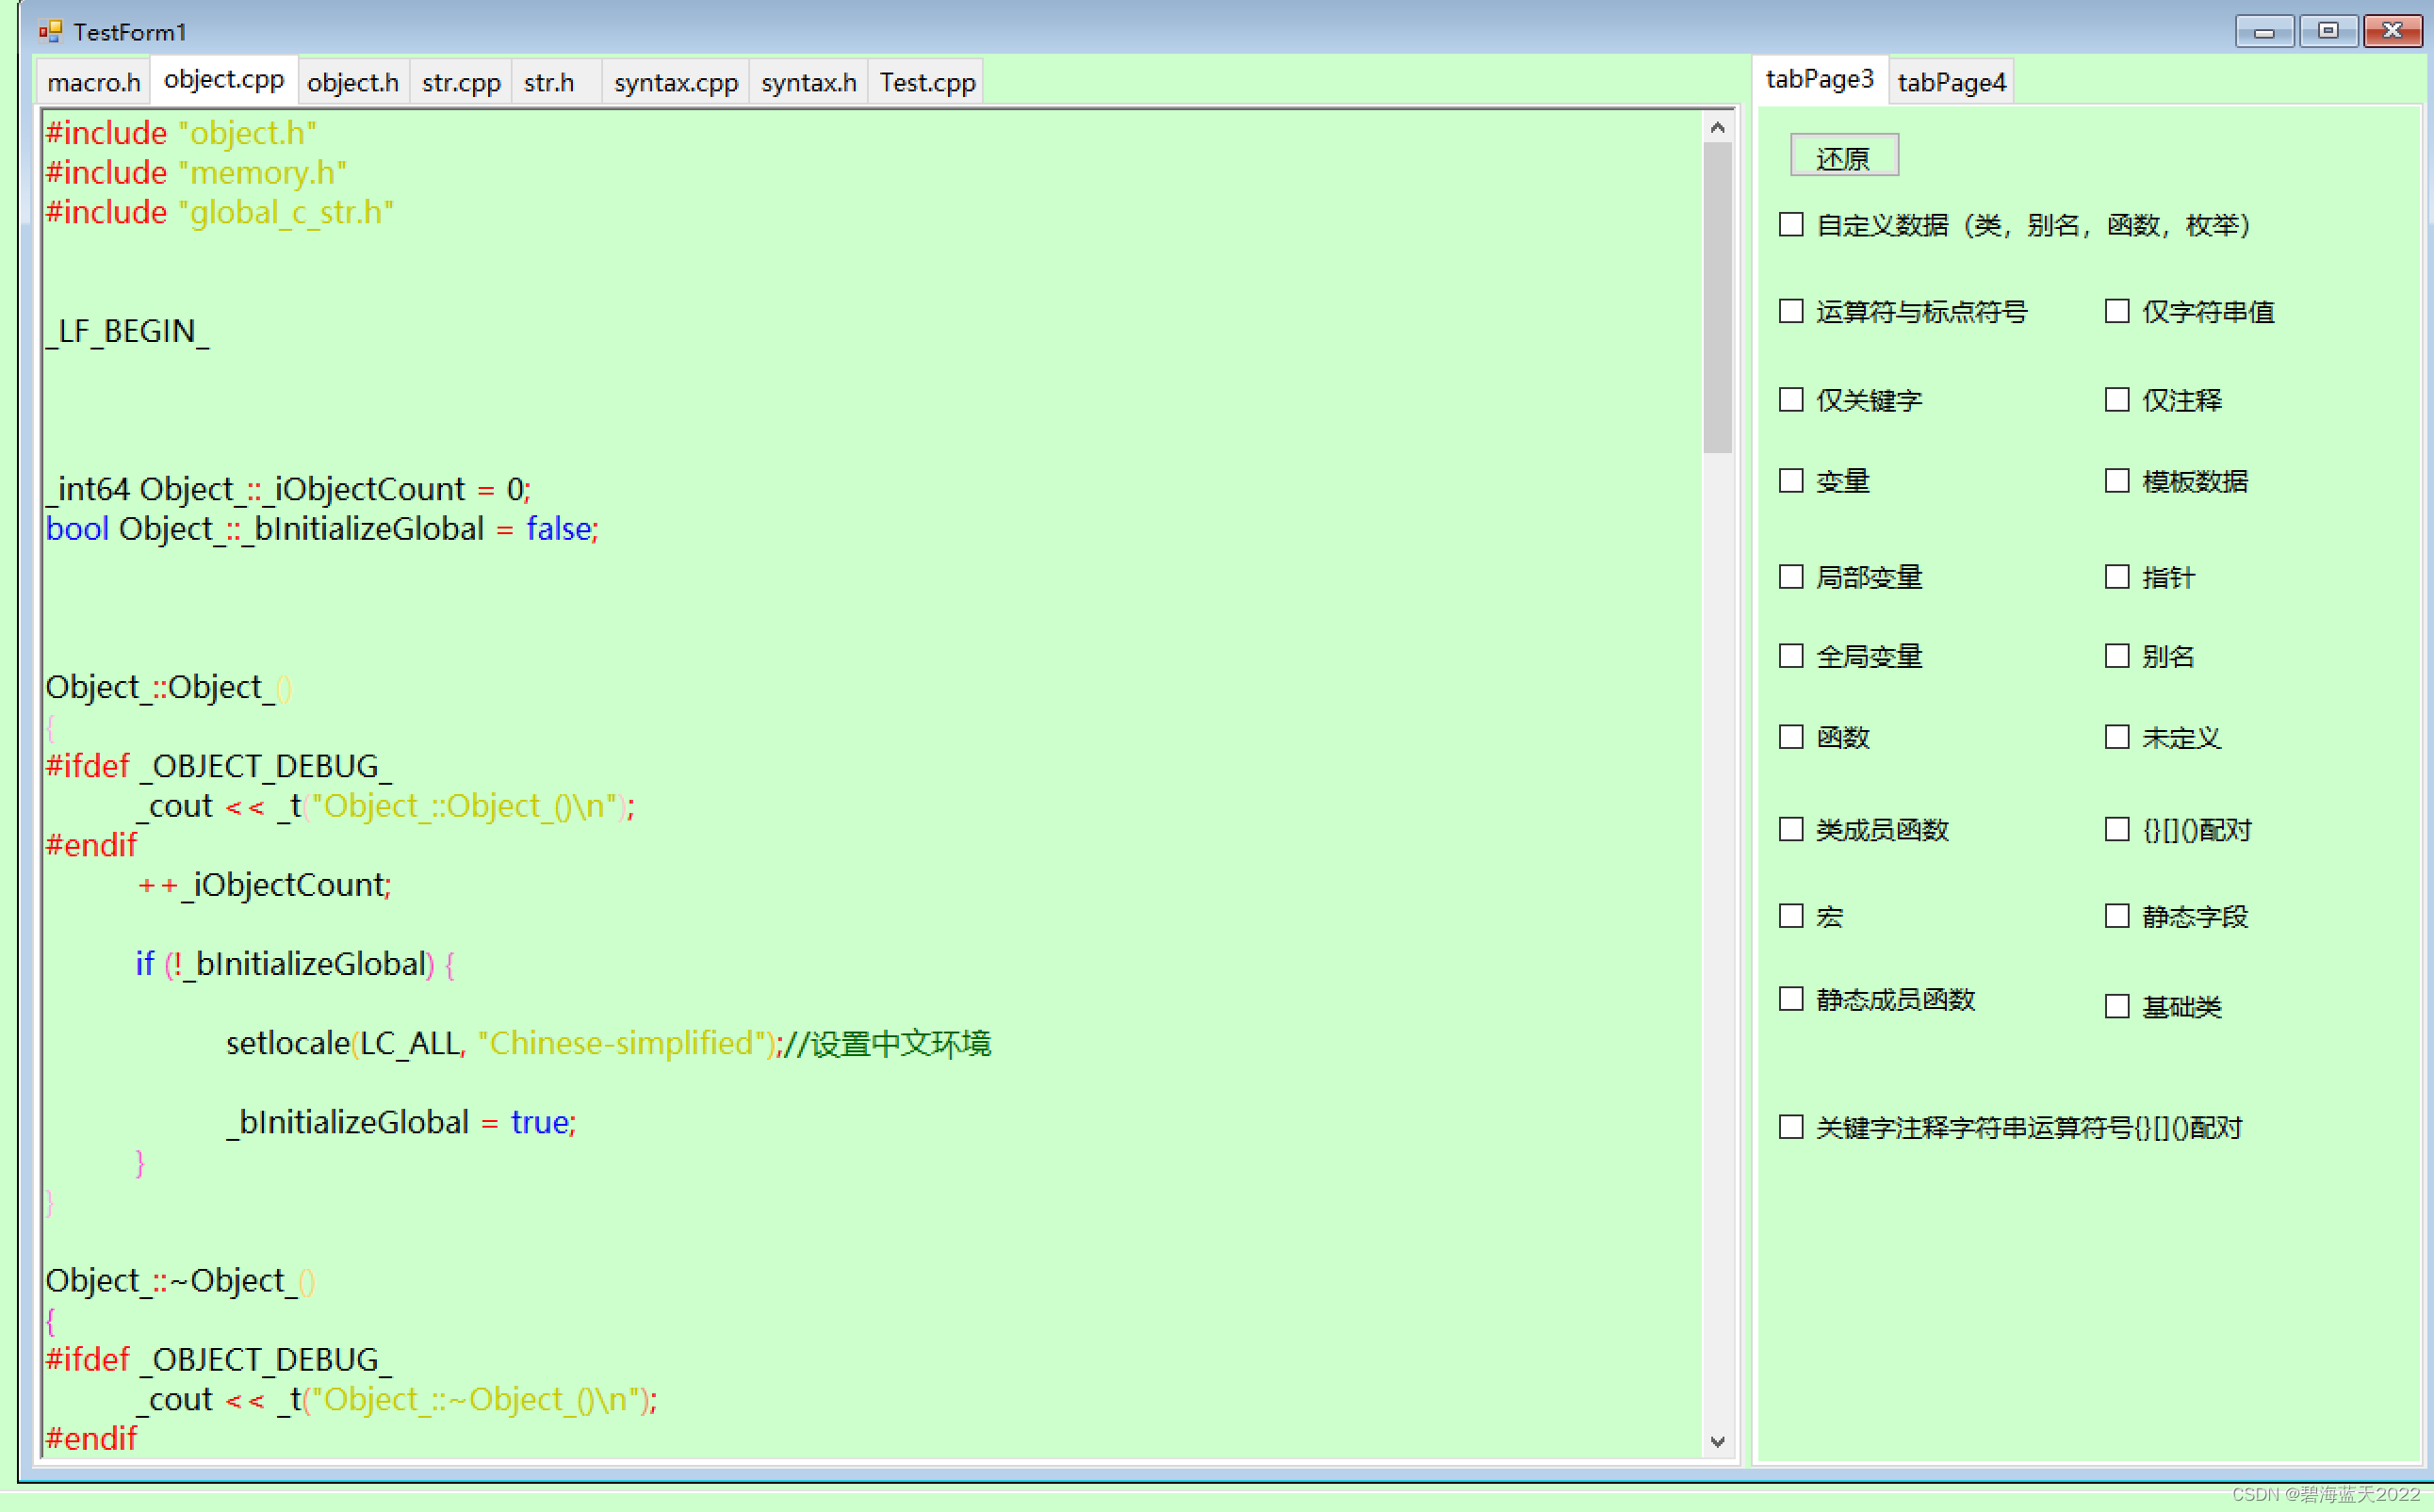The image size is (2434, 1512).
Task: Tick the 仅字符串值 checkbox
Action: tap(2117, 311)
